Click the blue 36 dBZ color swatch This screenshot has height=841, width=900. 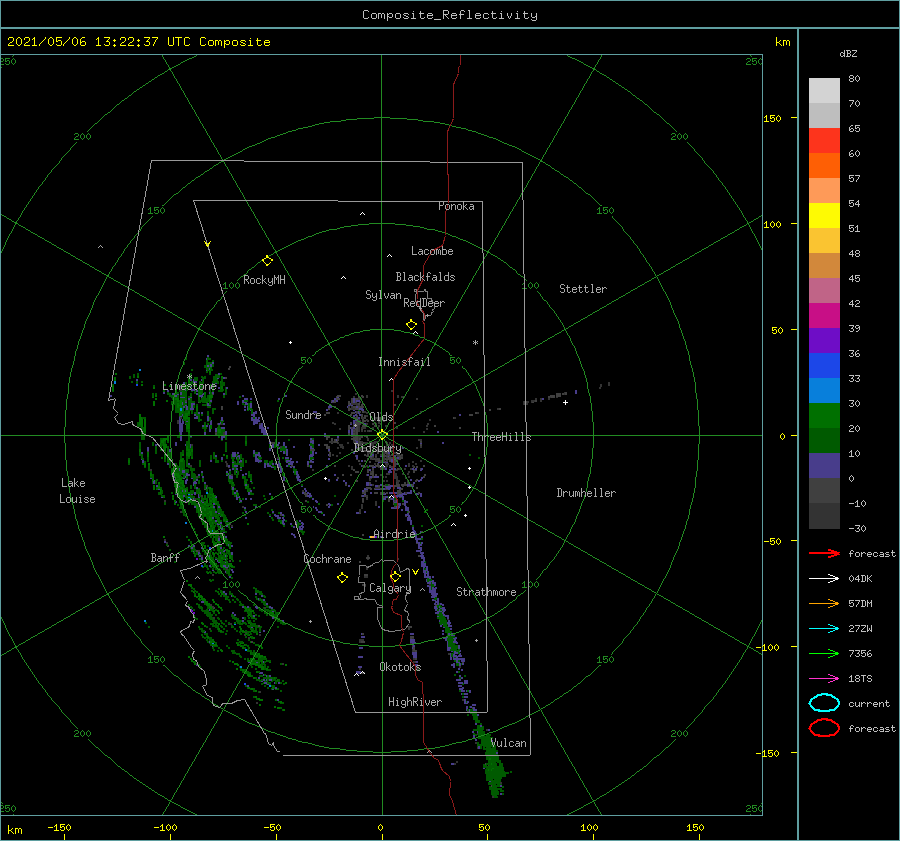(824, 366)
